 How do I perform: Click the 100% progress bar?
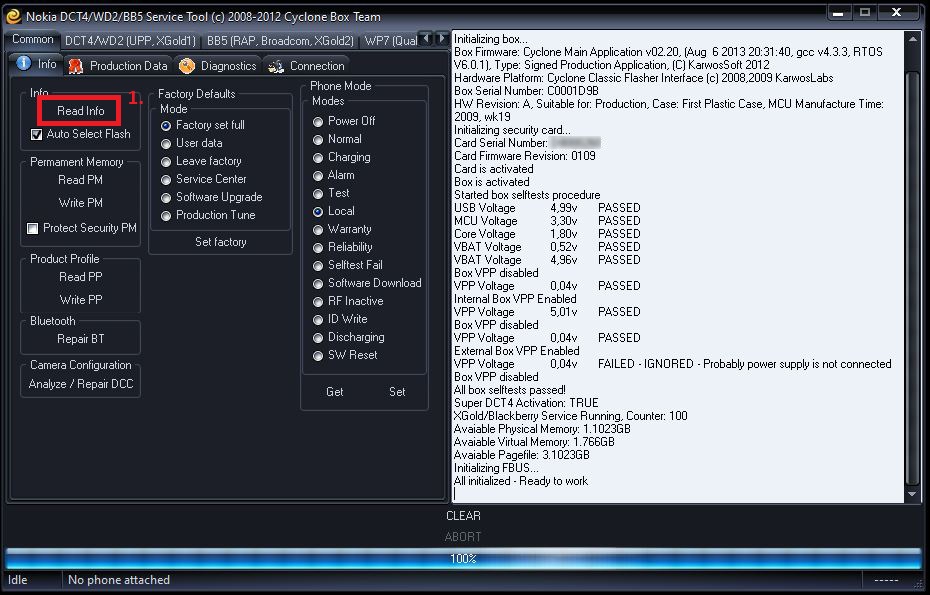tap(463, 558)
